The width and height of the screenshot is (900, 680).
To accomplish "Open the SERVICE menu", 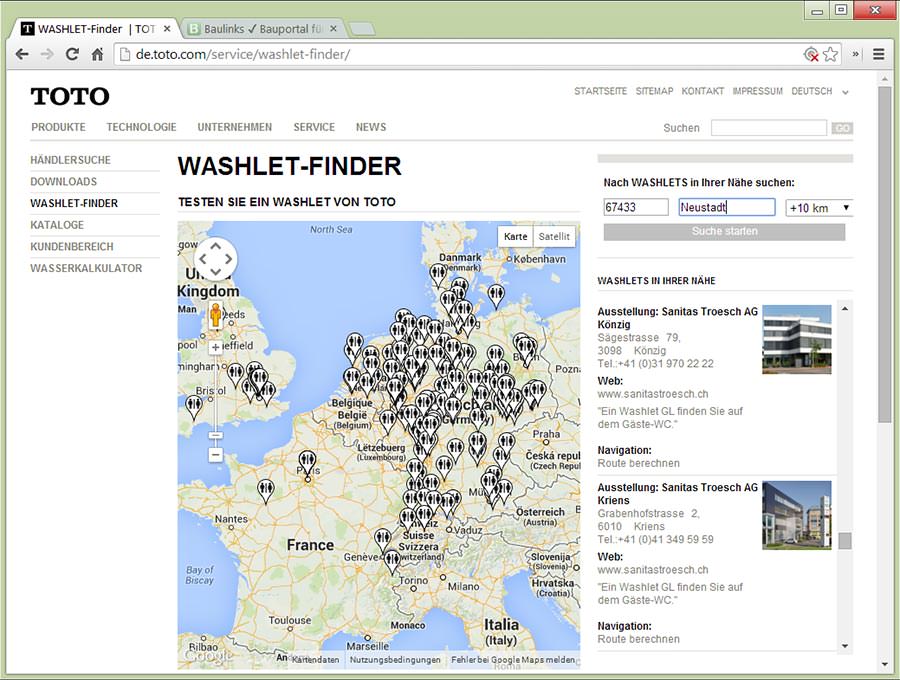I will click(x=314, y=127).
